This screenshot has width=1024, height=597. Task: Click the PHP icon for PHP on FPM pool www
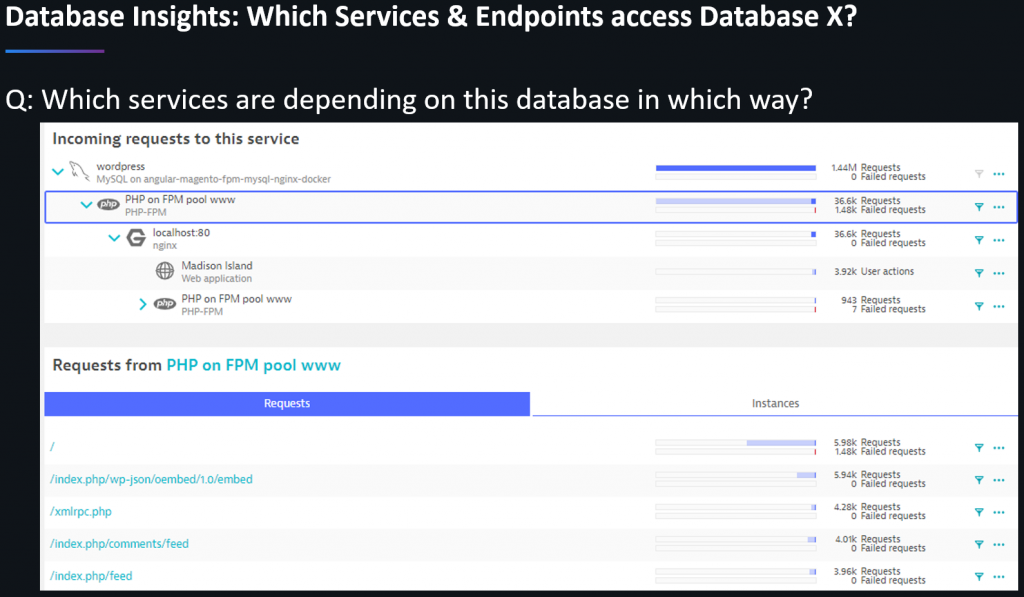click(x=108, y=204)
